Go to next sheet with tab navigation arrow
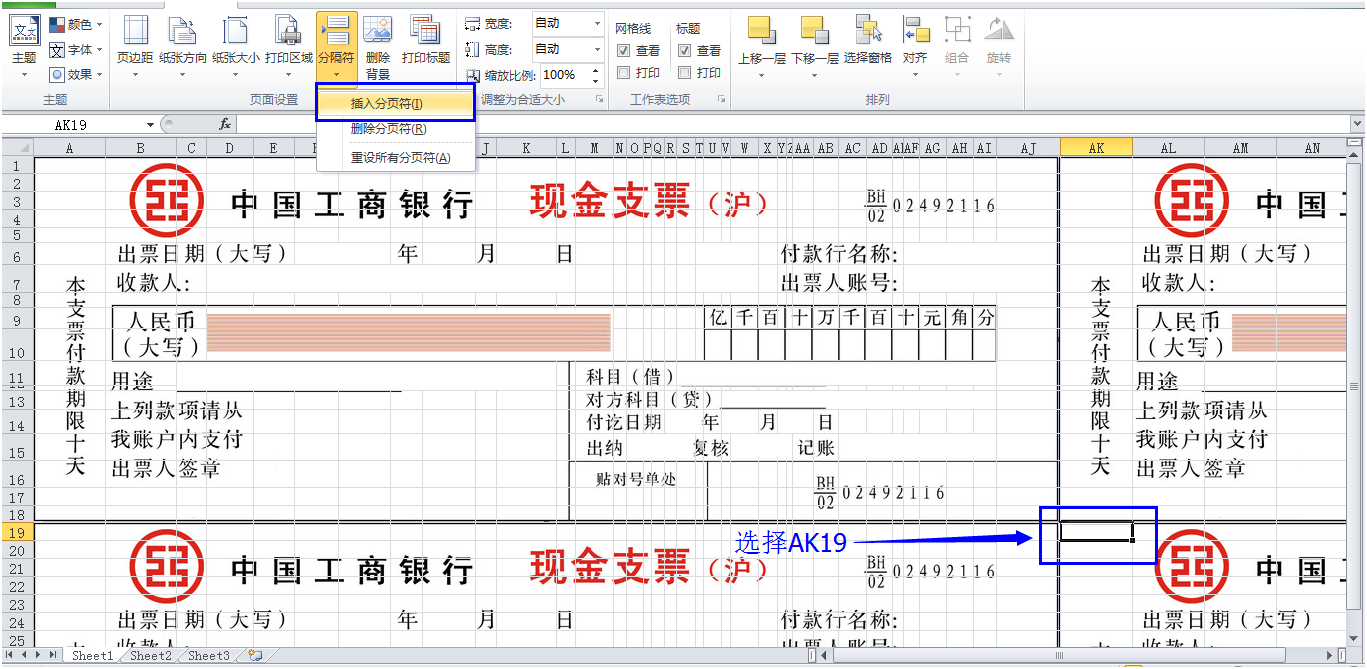The height and width of the screenshot is (669, 1367). point(39,656)
